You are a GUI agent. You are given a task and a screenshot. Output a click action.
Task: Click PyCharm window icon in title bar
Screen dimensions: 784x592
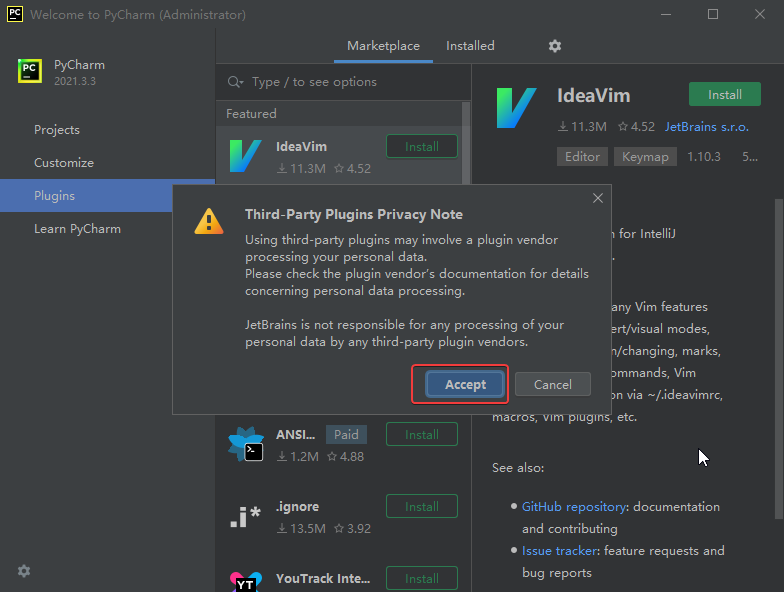(x=15, y=14)
